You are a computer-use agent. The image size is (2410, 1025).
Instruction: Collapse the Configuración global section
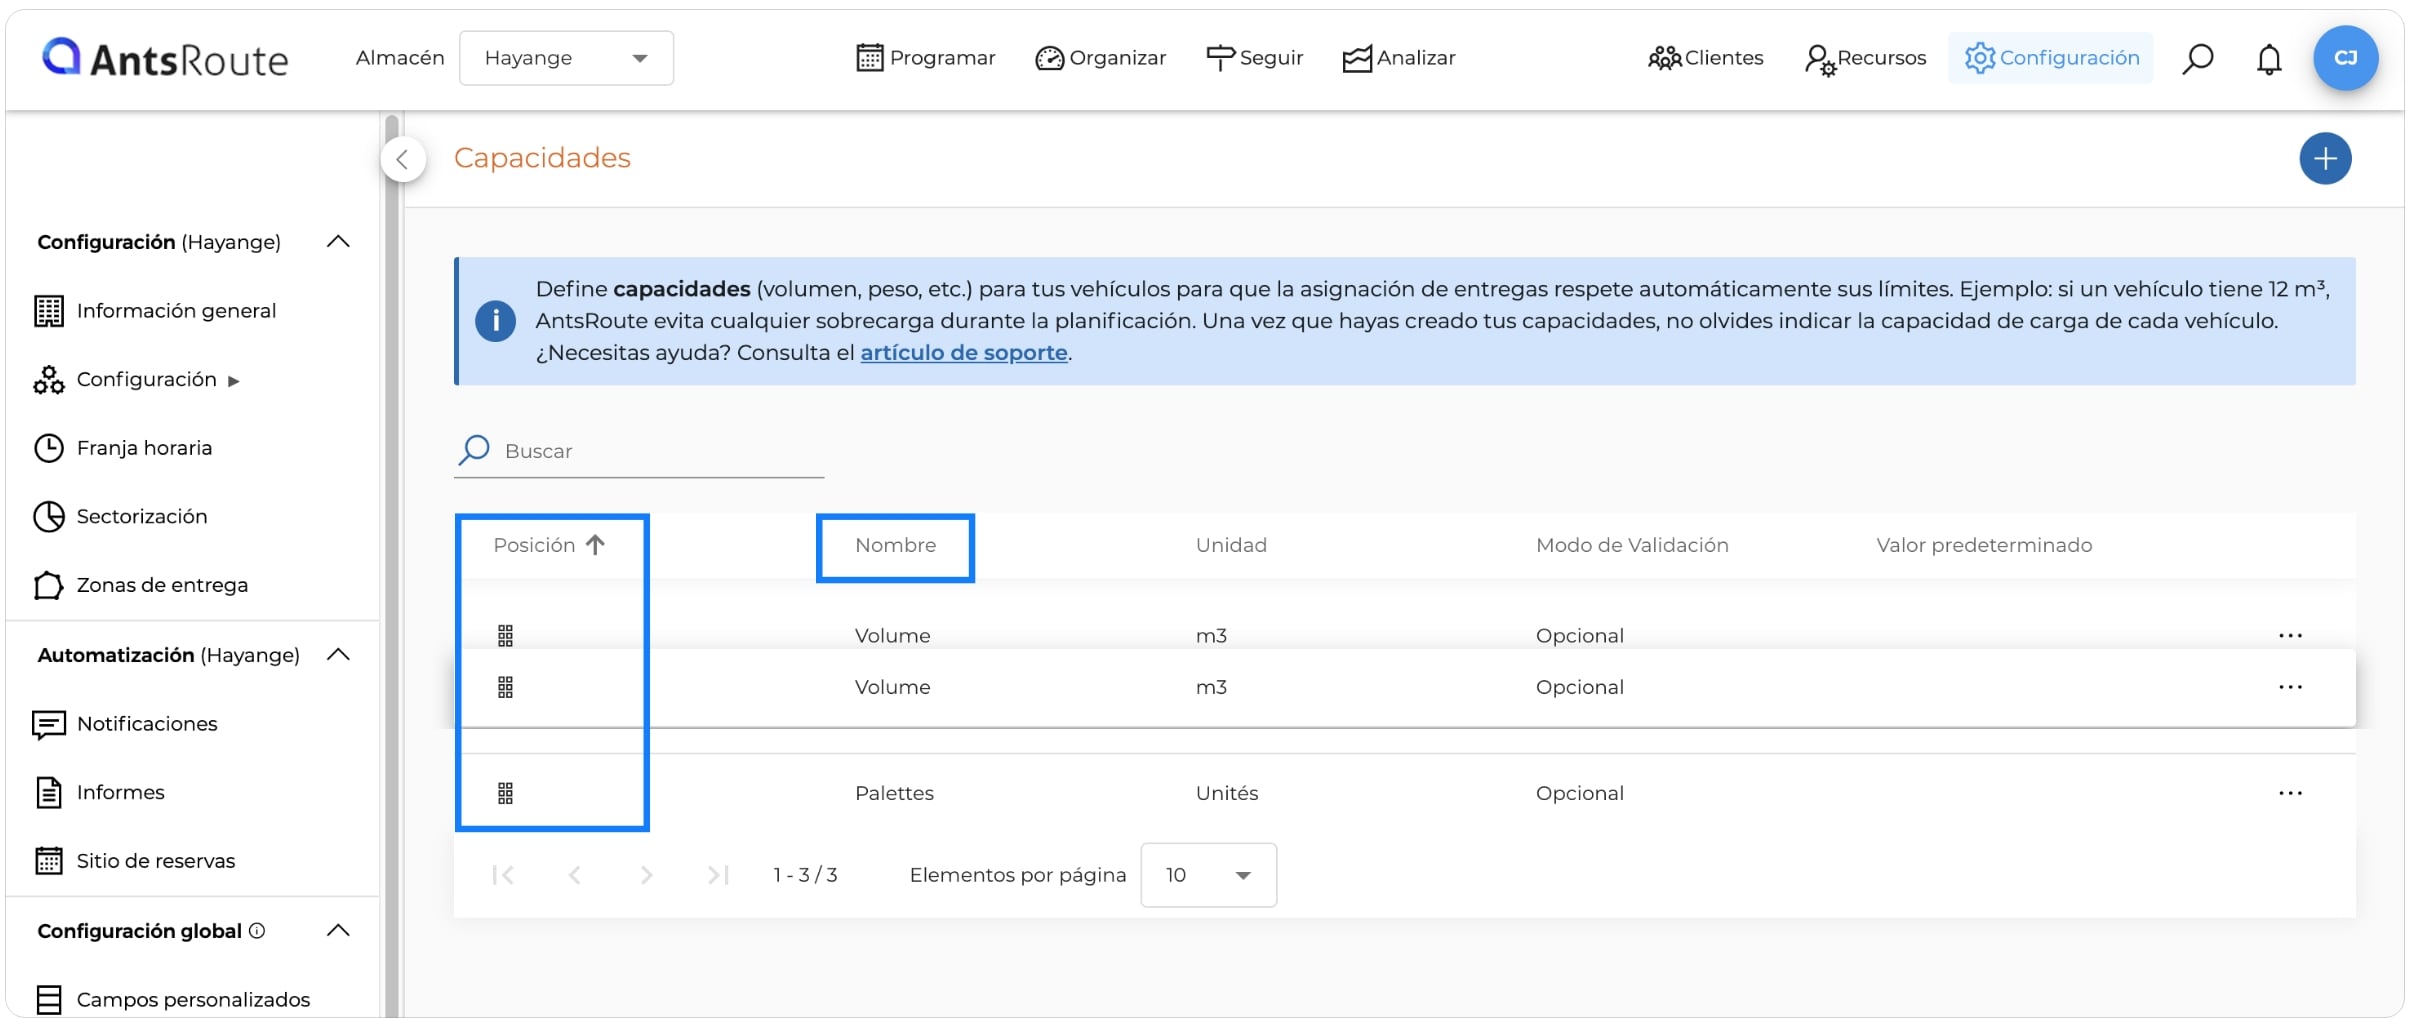338,930
